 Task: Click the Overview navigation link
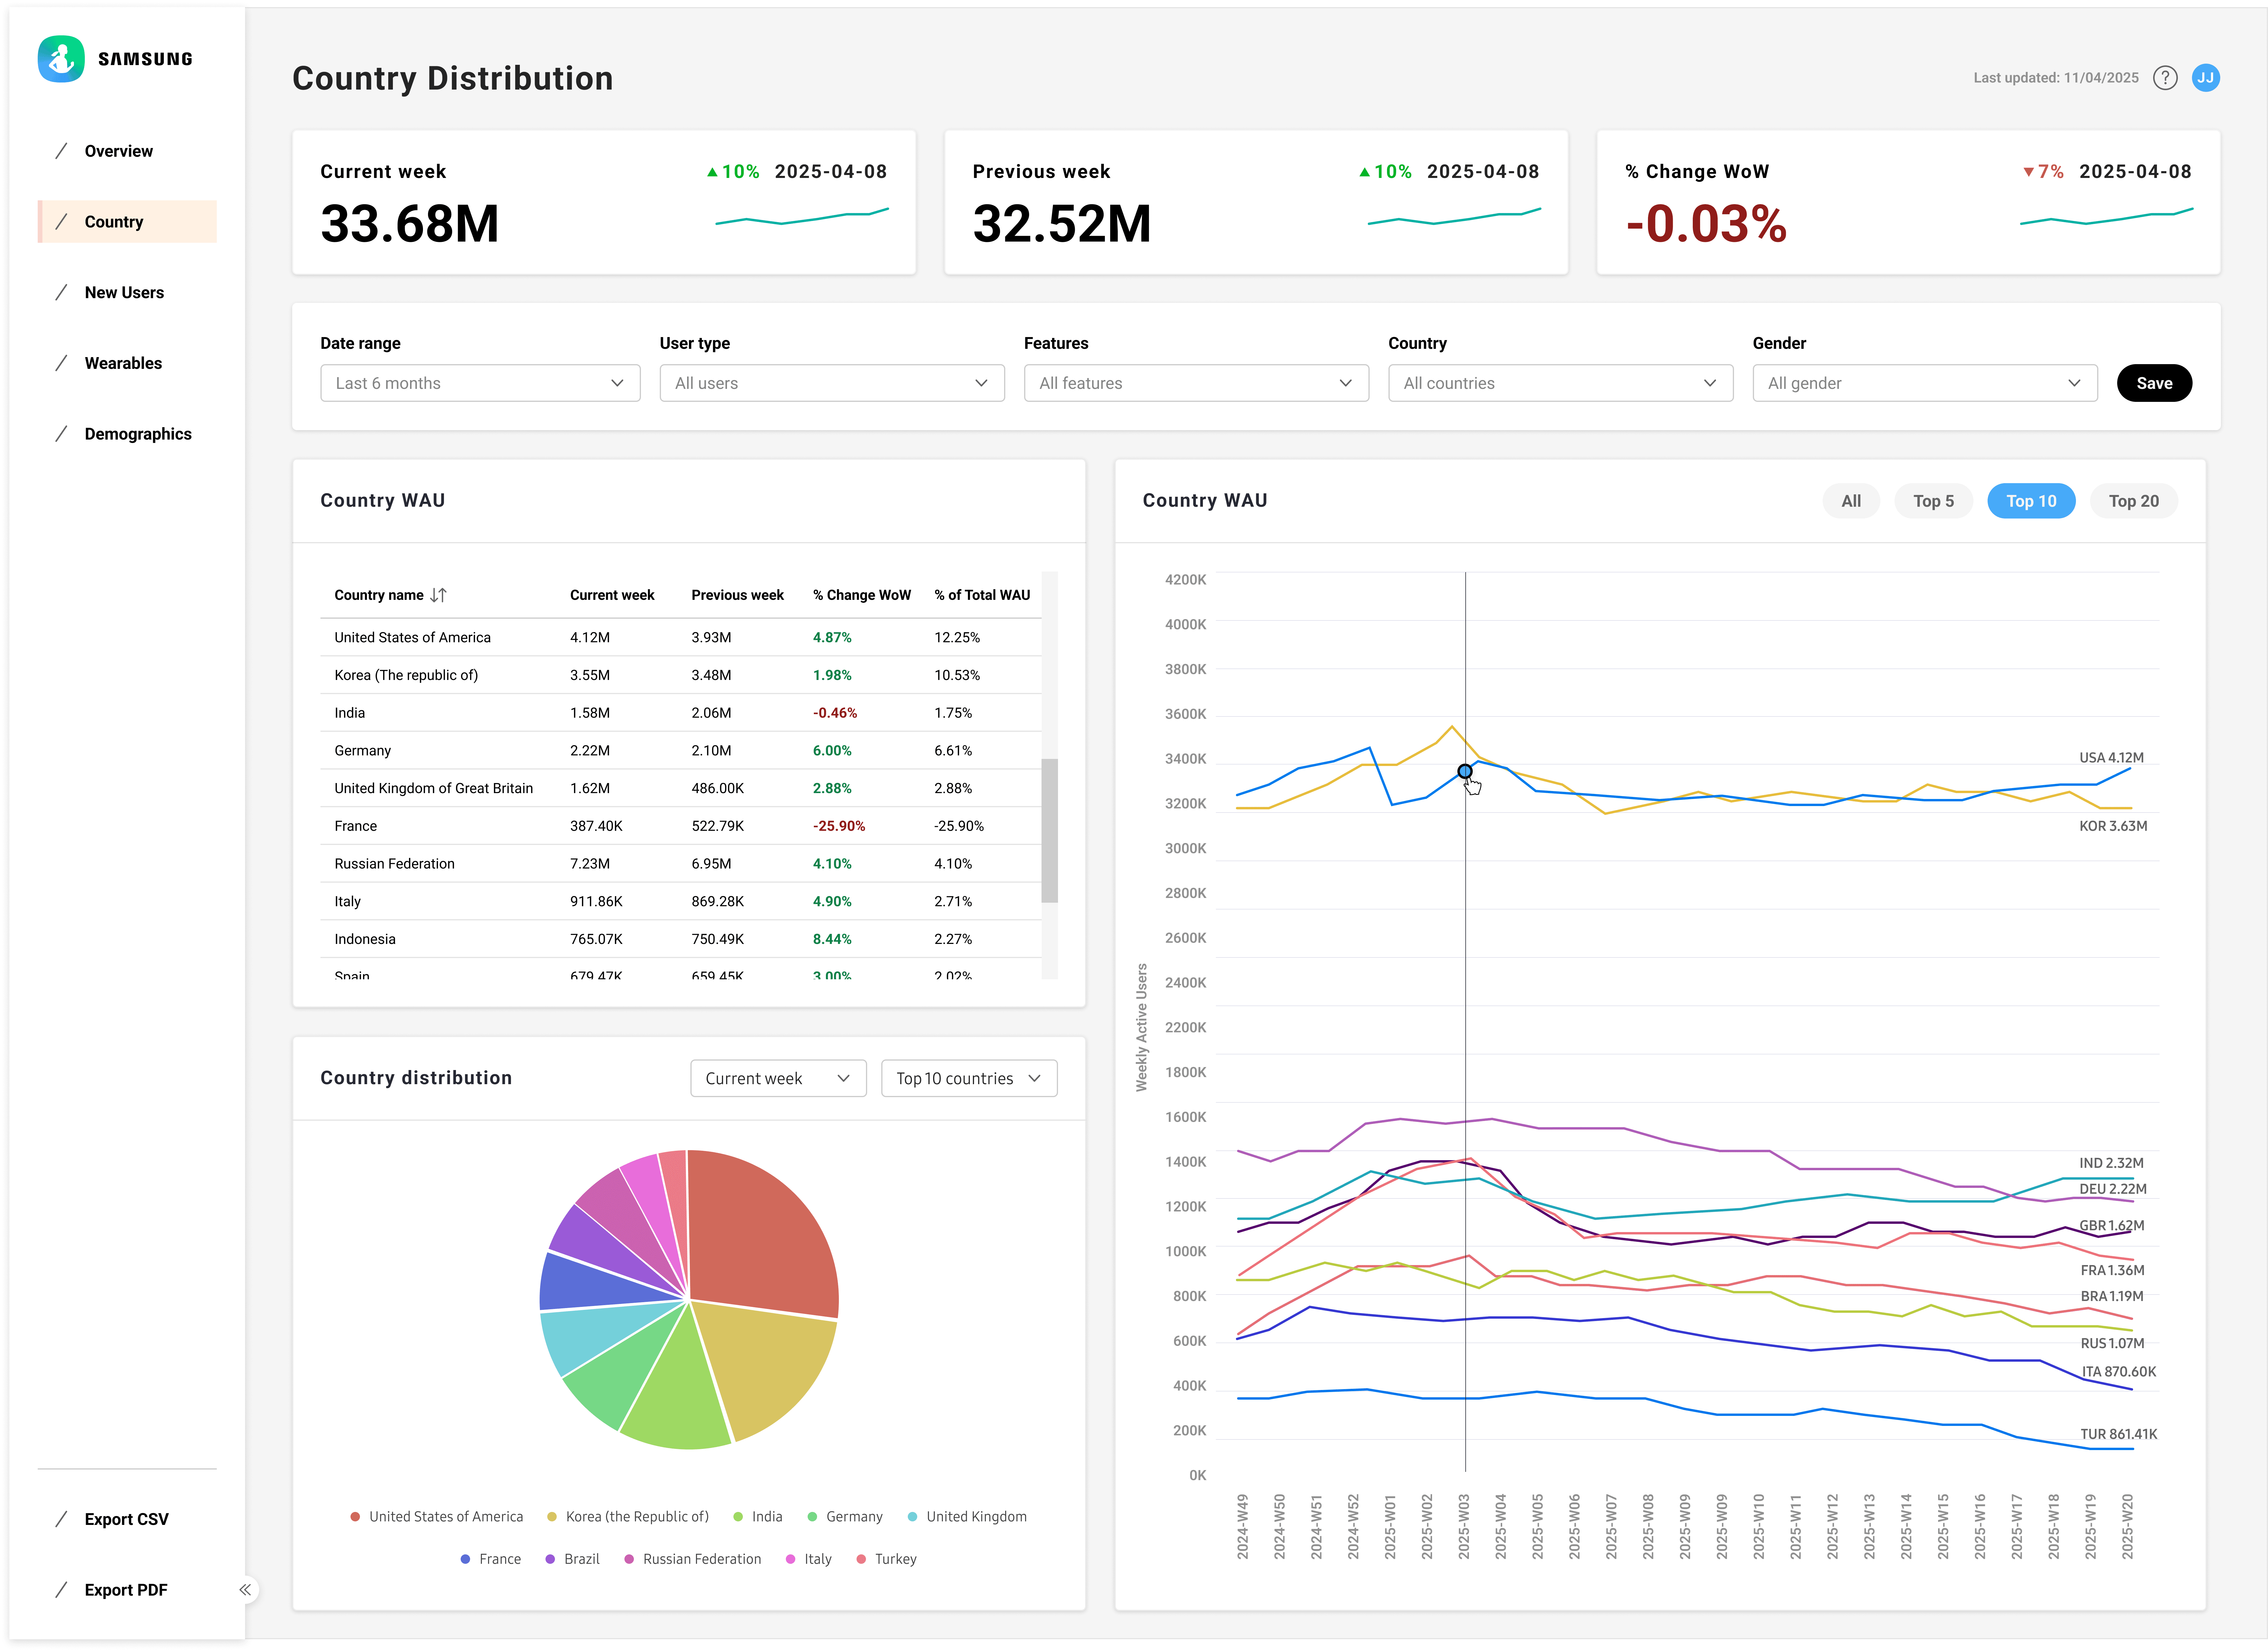coord(118,151)
